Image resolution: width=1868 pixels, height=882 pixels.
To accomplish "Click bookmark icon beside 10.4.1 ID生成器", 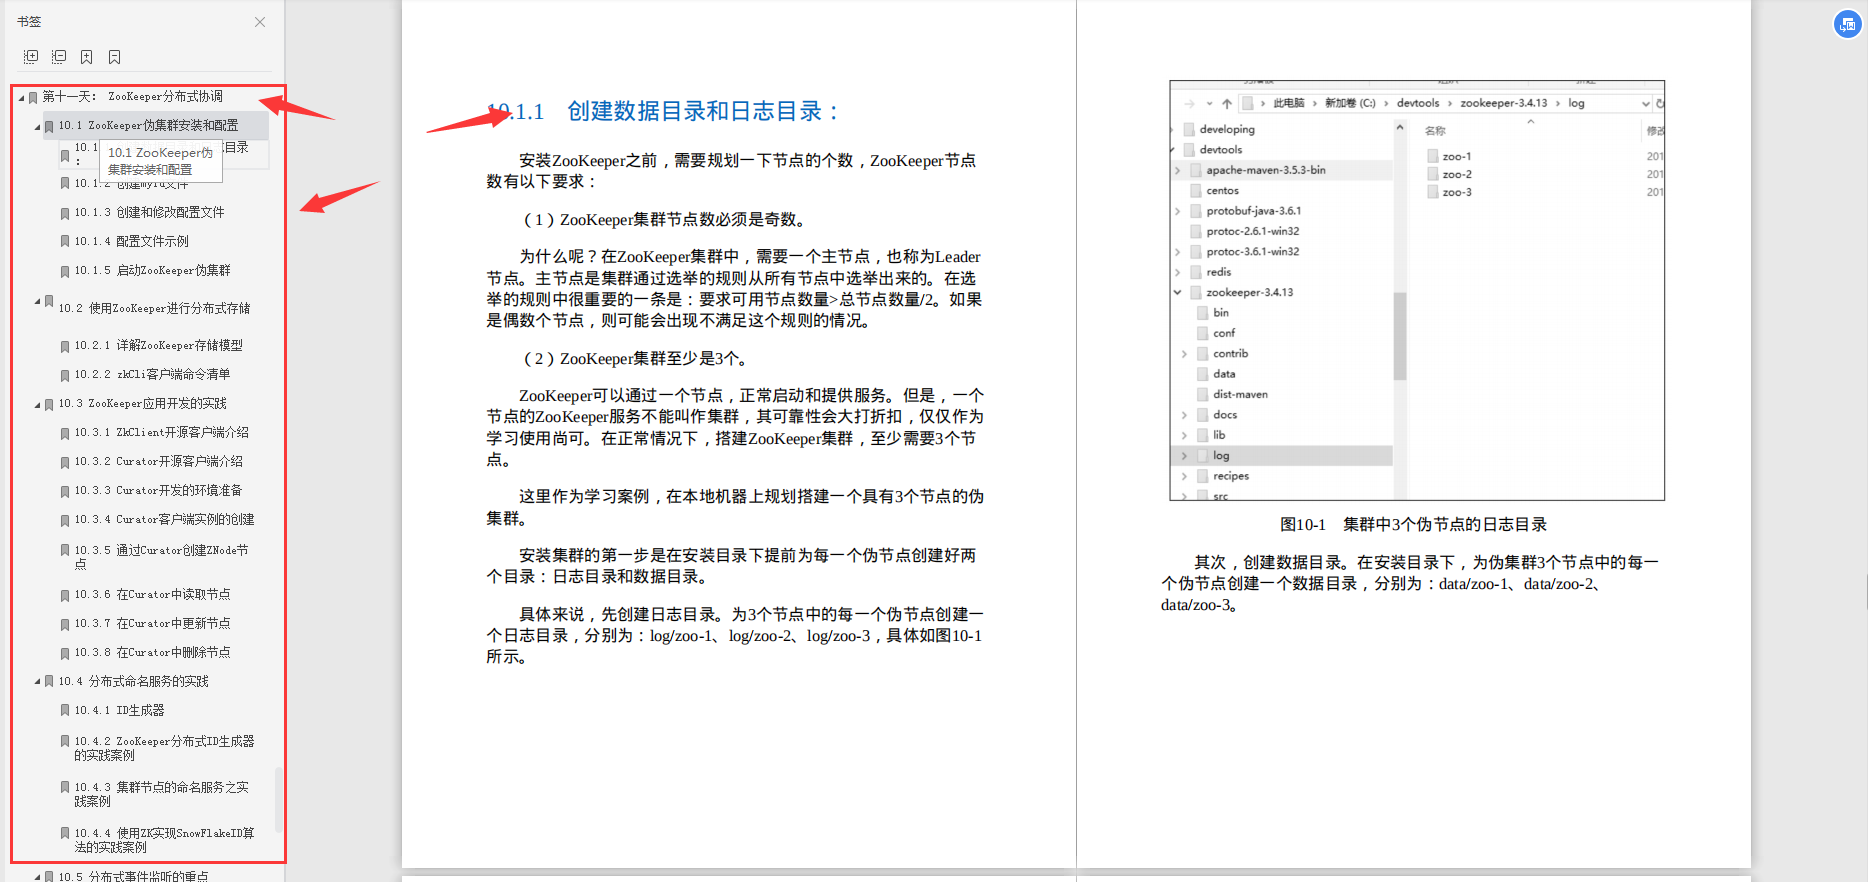I will 65,711.
